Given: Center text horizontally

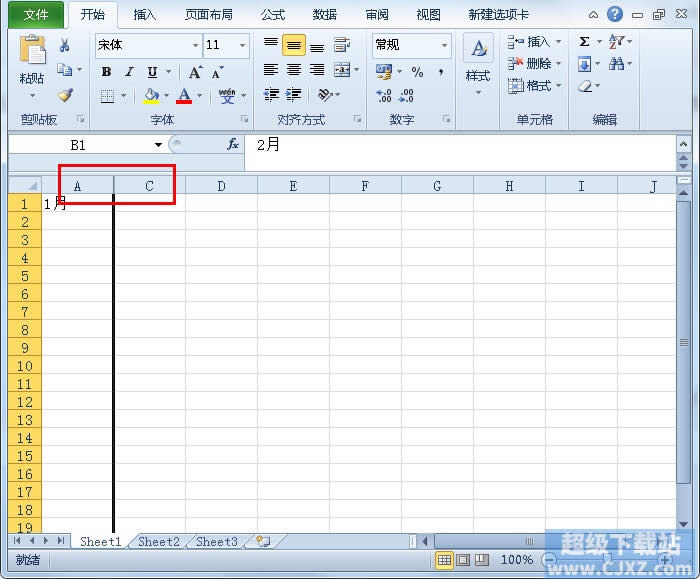Looking at the screenshot, I should click(294, 70).
